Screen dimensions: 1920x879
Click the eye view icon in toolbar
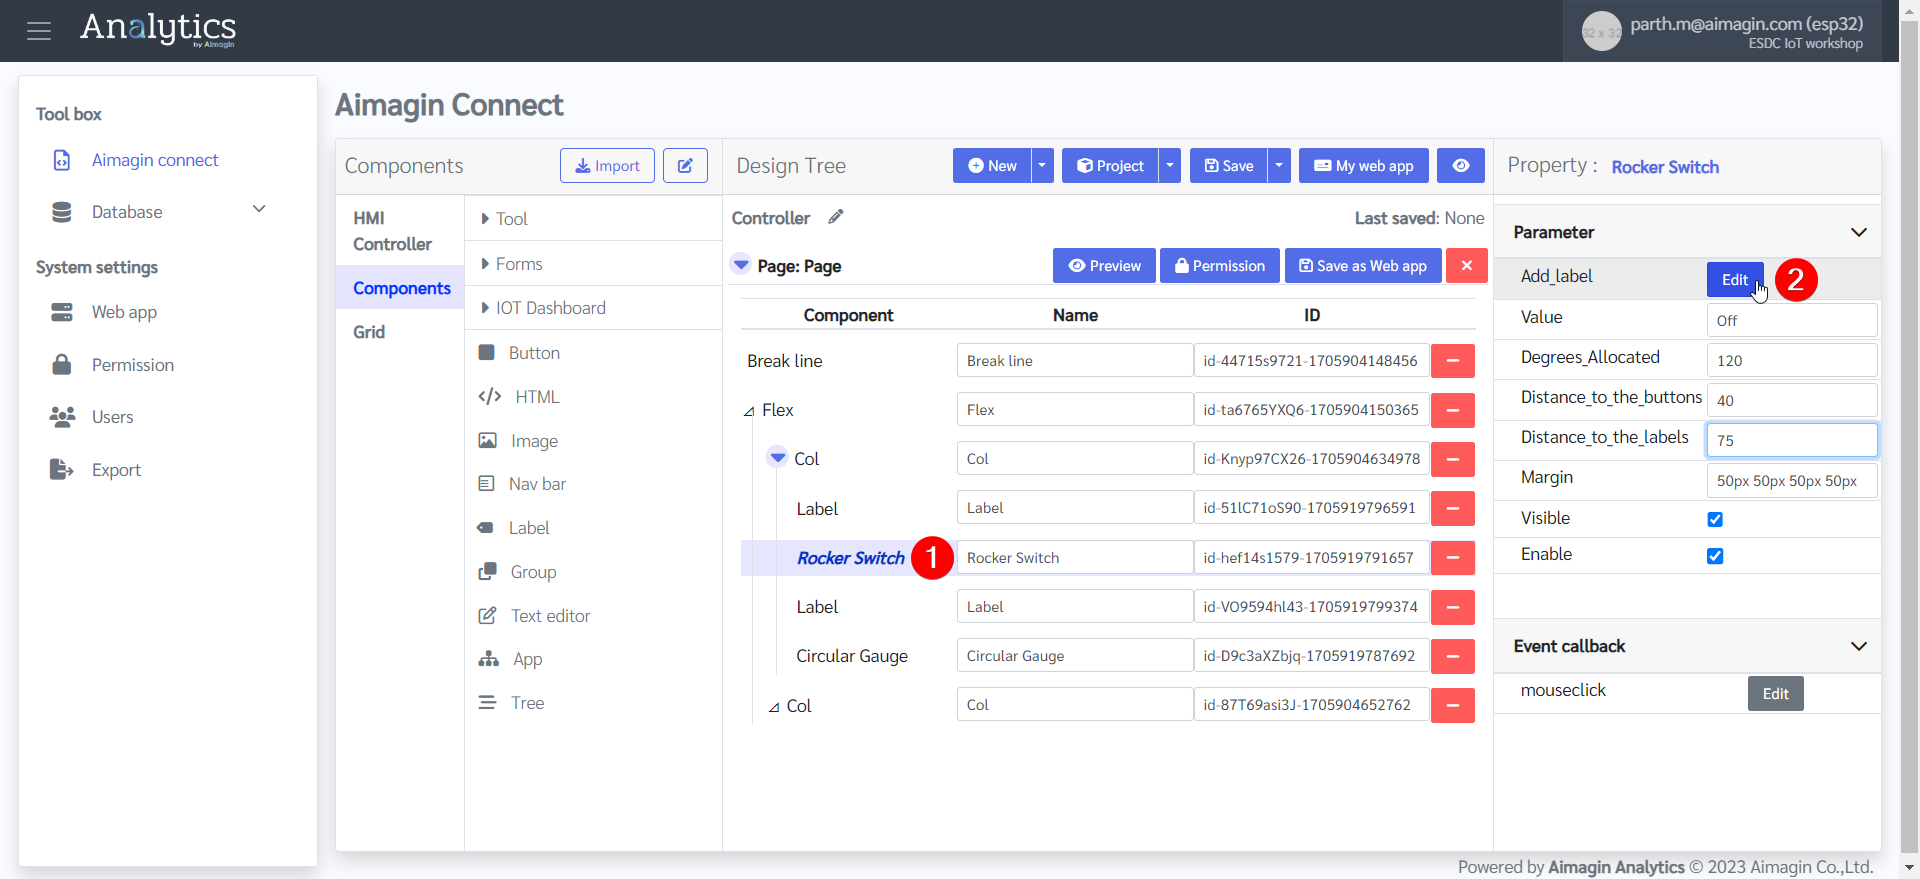1461,166
